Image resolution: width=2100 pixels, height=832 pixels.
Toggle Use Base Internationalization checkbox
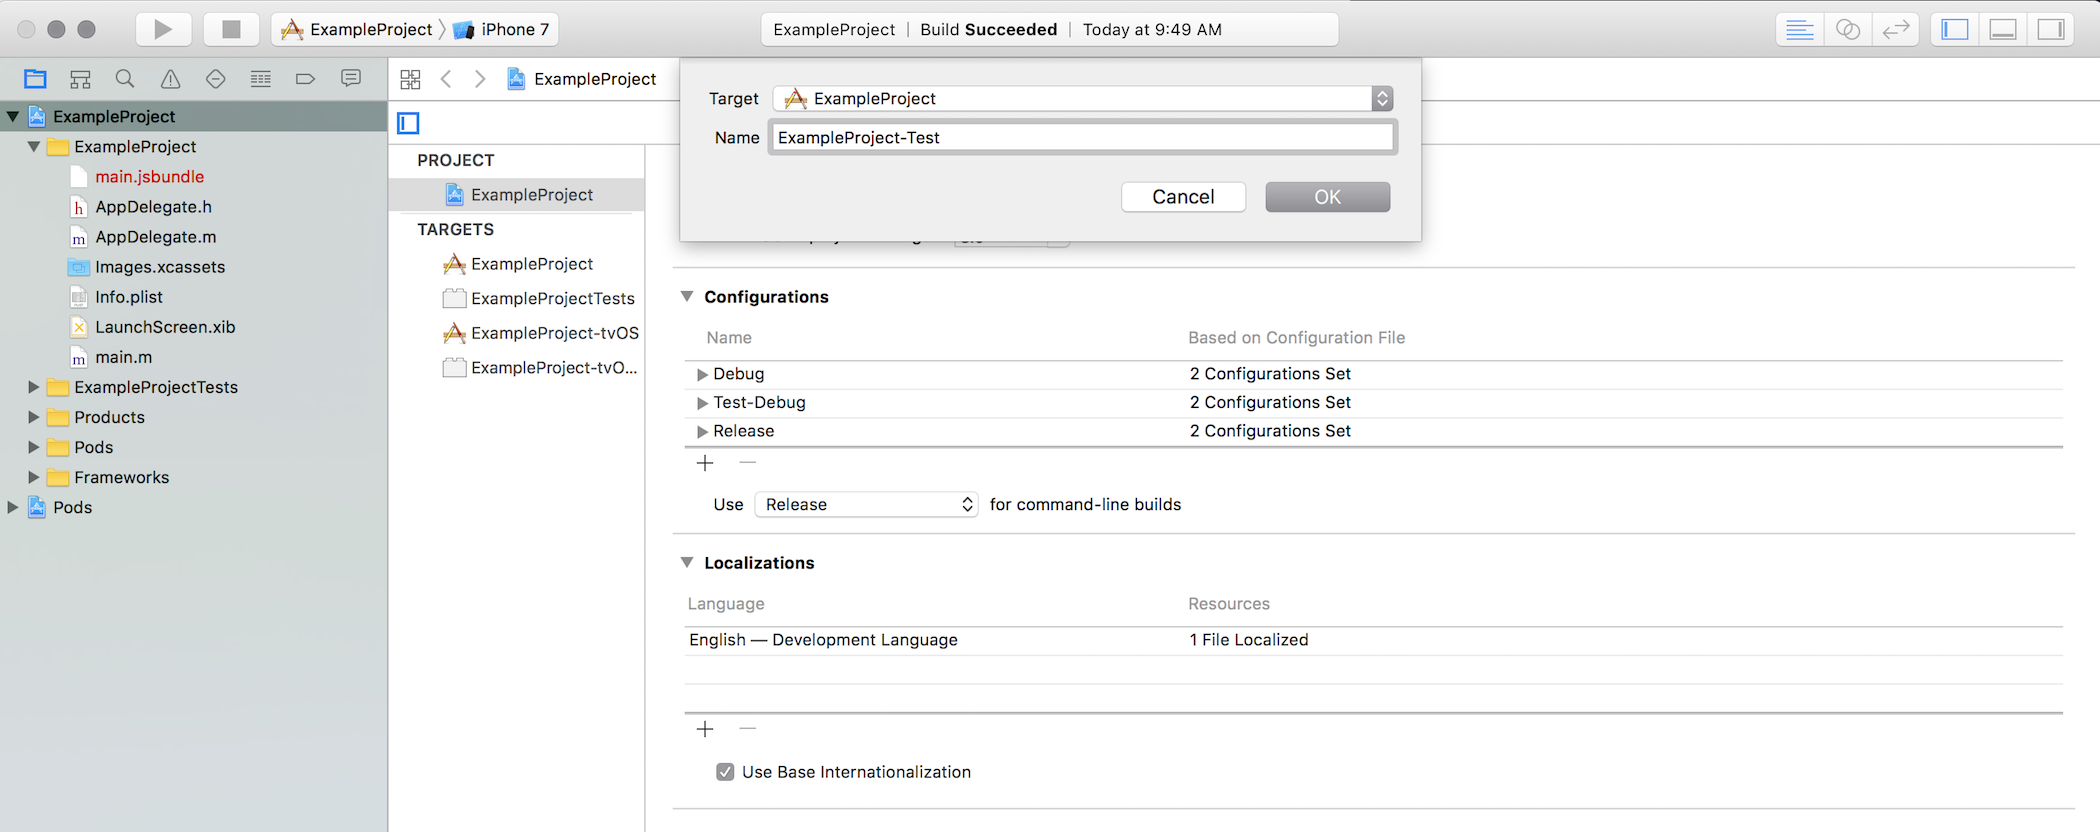coord(725,772)
